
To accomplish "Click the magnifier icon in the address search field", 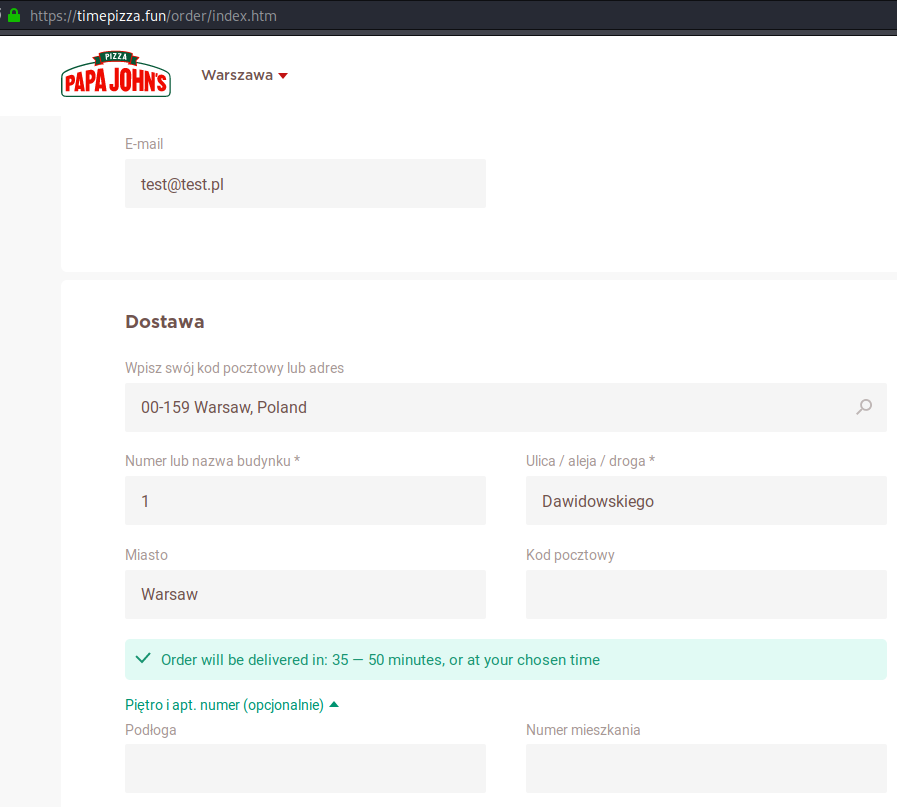I will click(864, 407).
